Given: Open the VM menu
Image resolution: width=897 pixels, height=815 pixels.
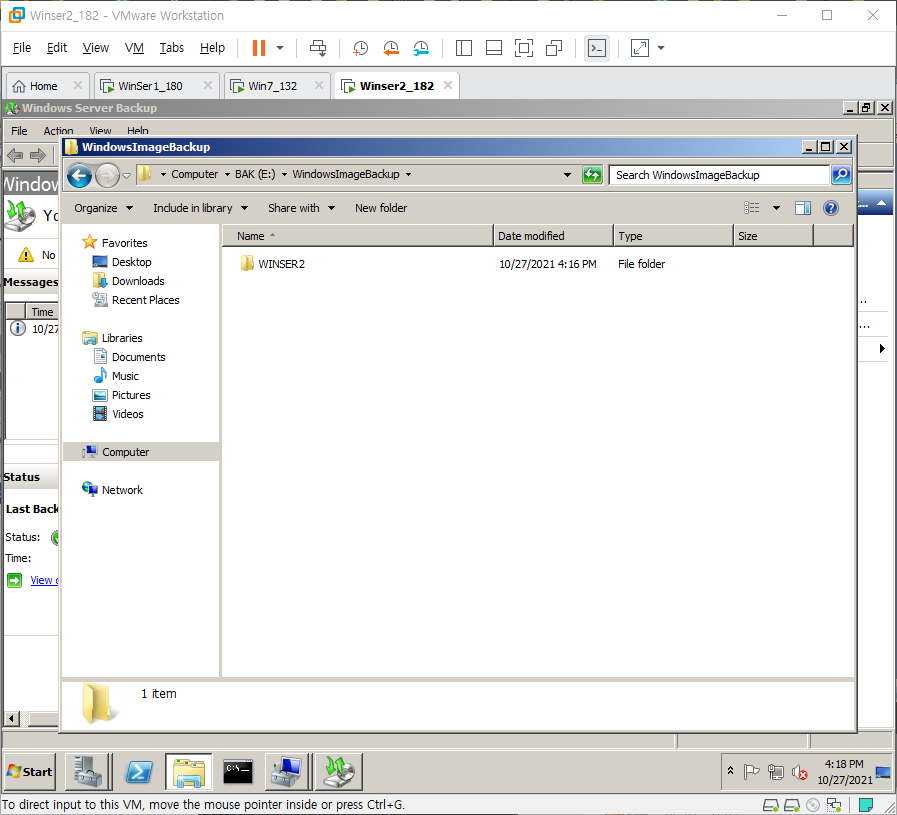Looking at the screenshot, I should (x=134, y=47).
